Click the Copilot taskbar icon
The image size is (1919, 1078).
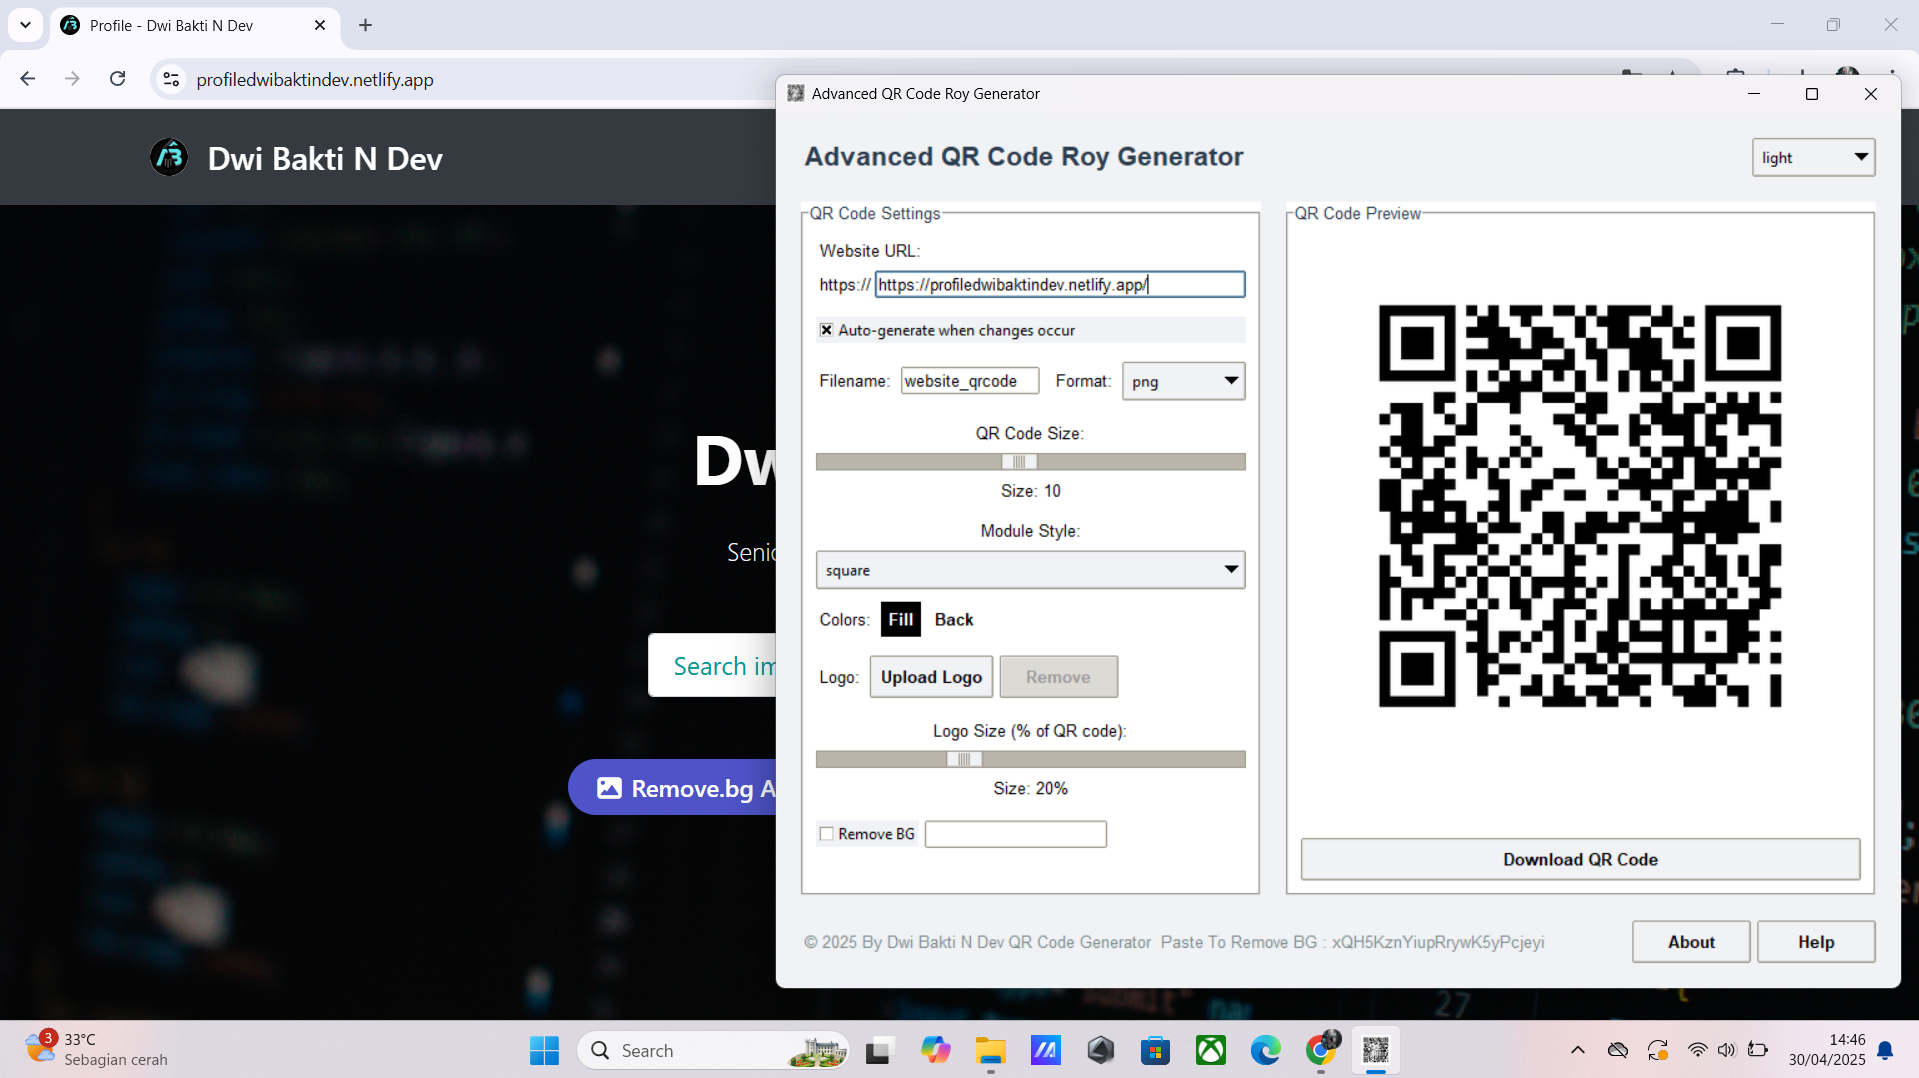pos(935,1050)
